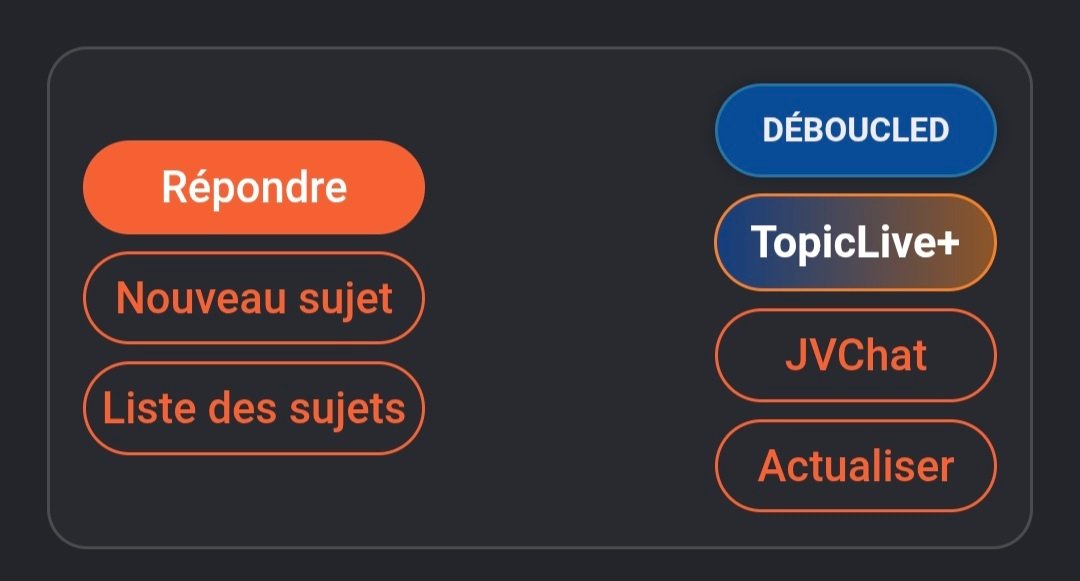Refresh the page with Actualiser
The width and height of the screenshot is (1080, 581).
(x=856, y=466)
